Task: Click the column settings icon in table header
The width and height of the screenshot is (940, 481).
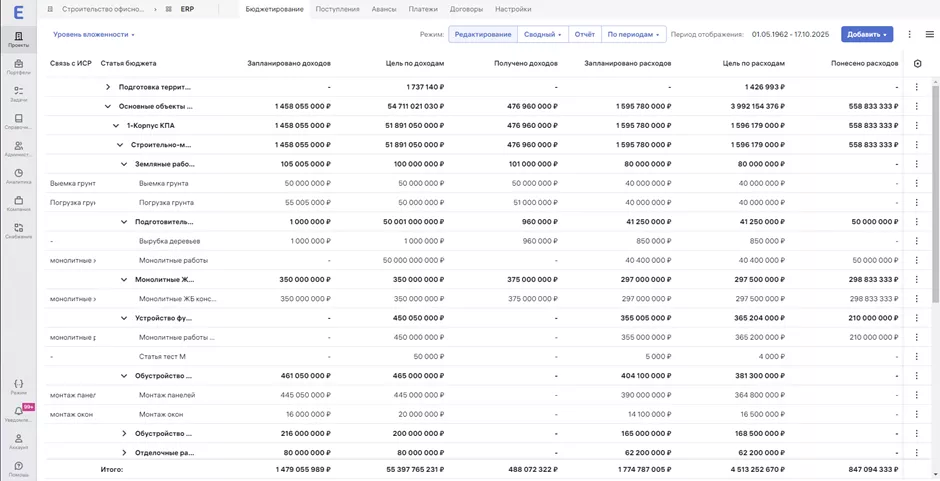Action: pos(917,63)
